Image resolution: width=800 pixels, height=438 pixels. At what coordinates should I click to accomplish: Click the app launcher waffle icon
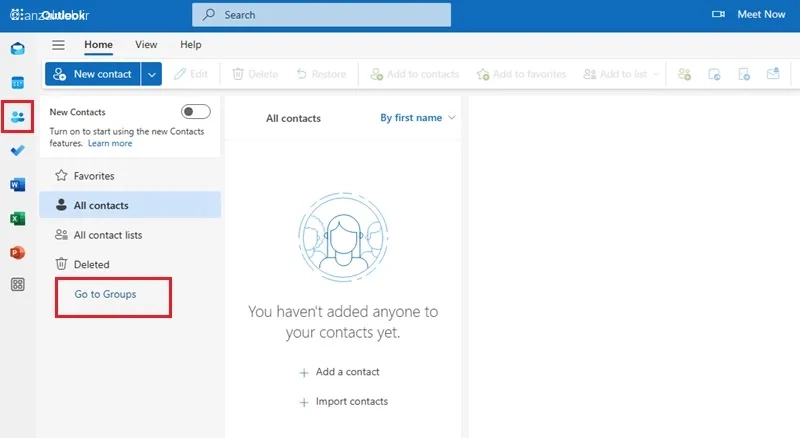[x=16, y=15]
